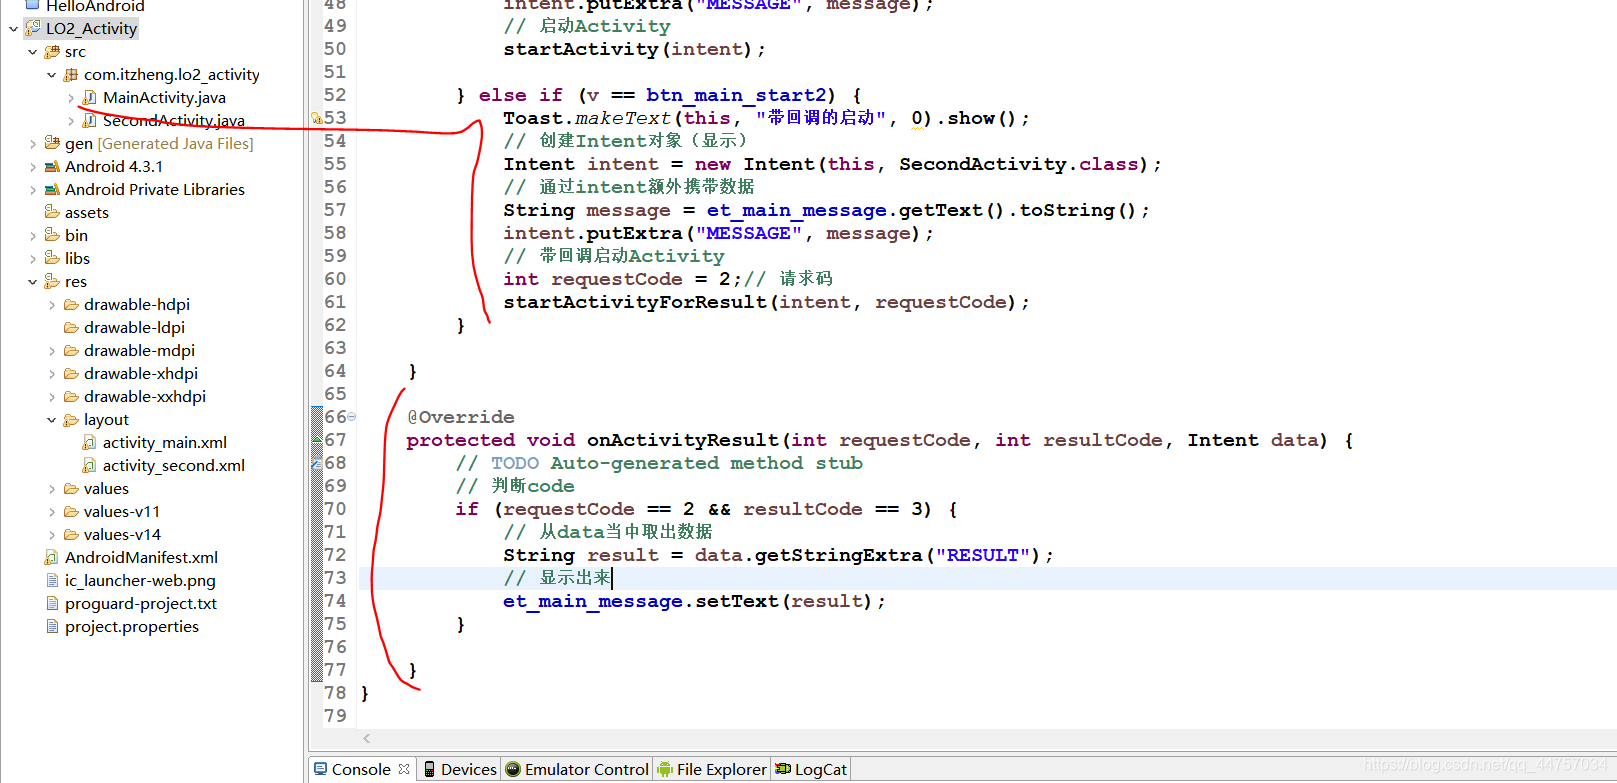Click the left arrow of the editor horizontal scrollbar
Screen dimensions: 1617x783
(367, 738)
